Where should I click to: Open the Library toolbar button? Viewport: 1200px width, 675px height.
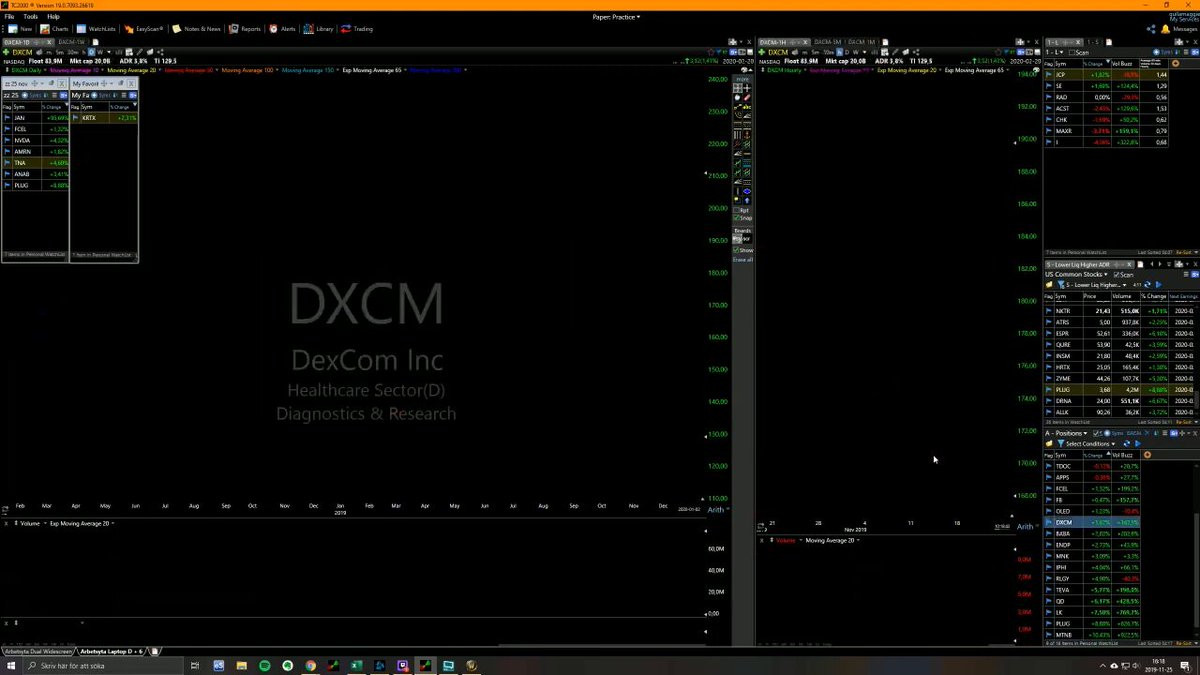click(319, 29)
